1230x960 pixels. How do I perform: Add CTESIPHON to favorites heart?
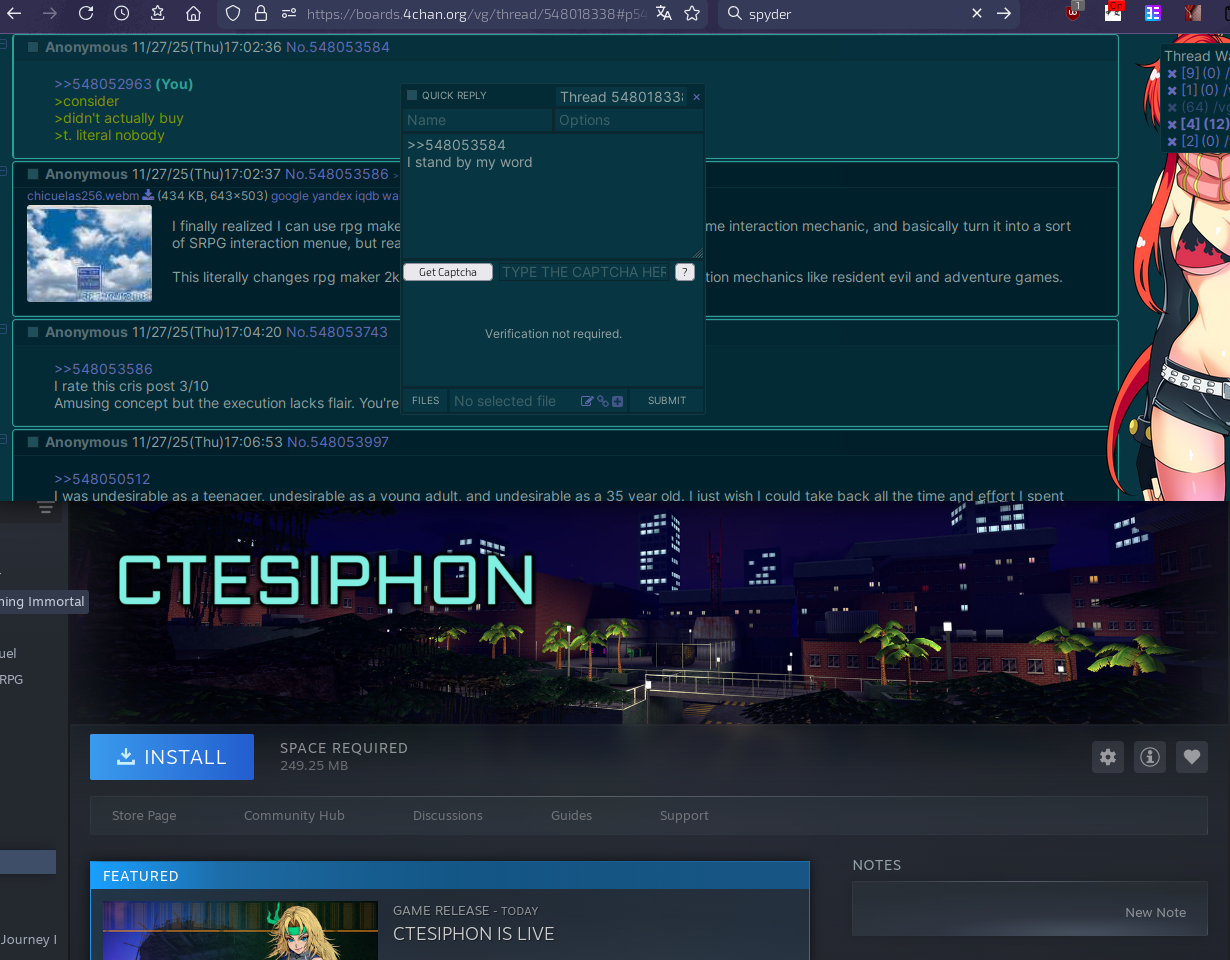(x=1192, y=757)
